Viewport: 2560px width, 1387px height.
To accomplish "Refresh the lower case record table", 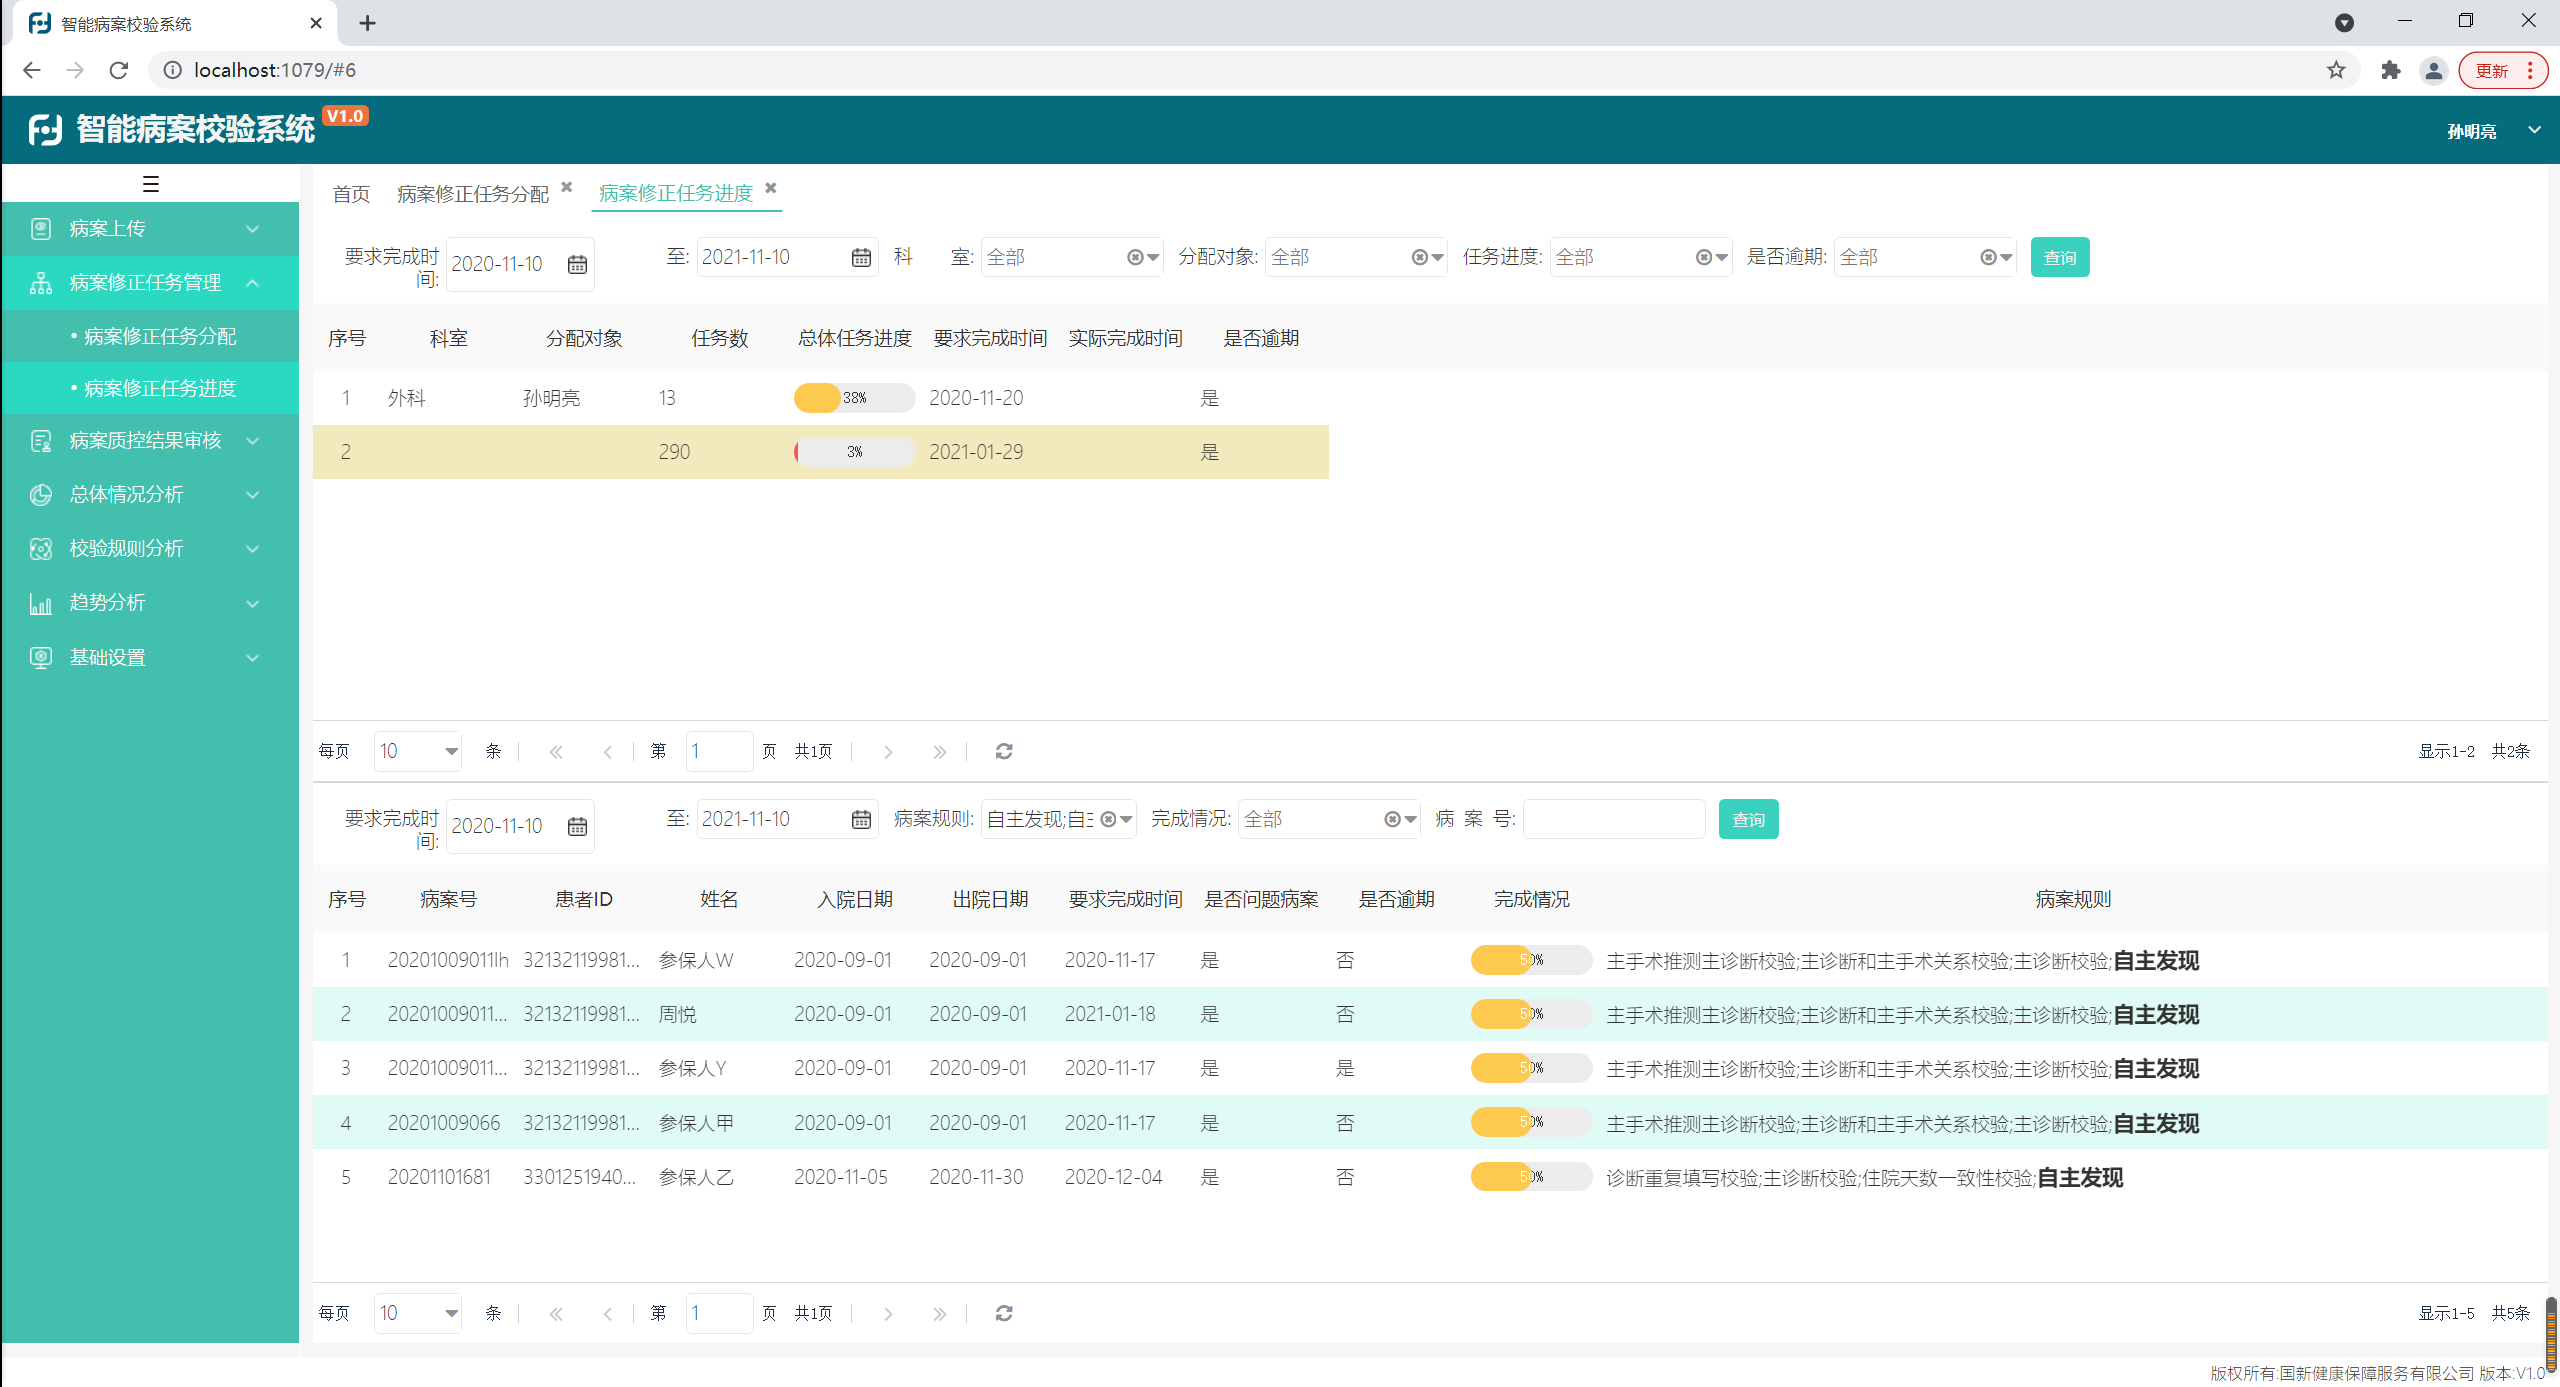I will tap(1004, 1313).
